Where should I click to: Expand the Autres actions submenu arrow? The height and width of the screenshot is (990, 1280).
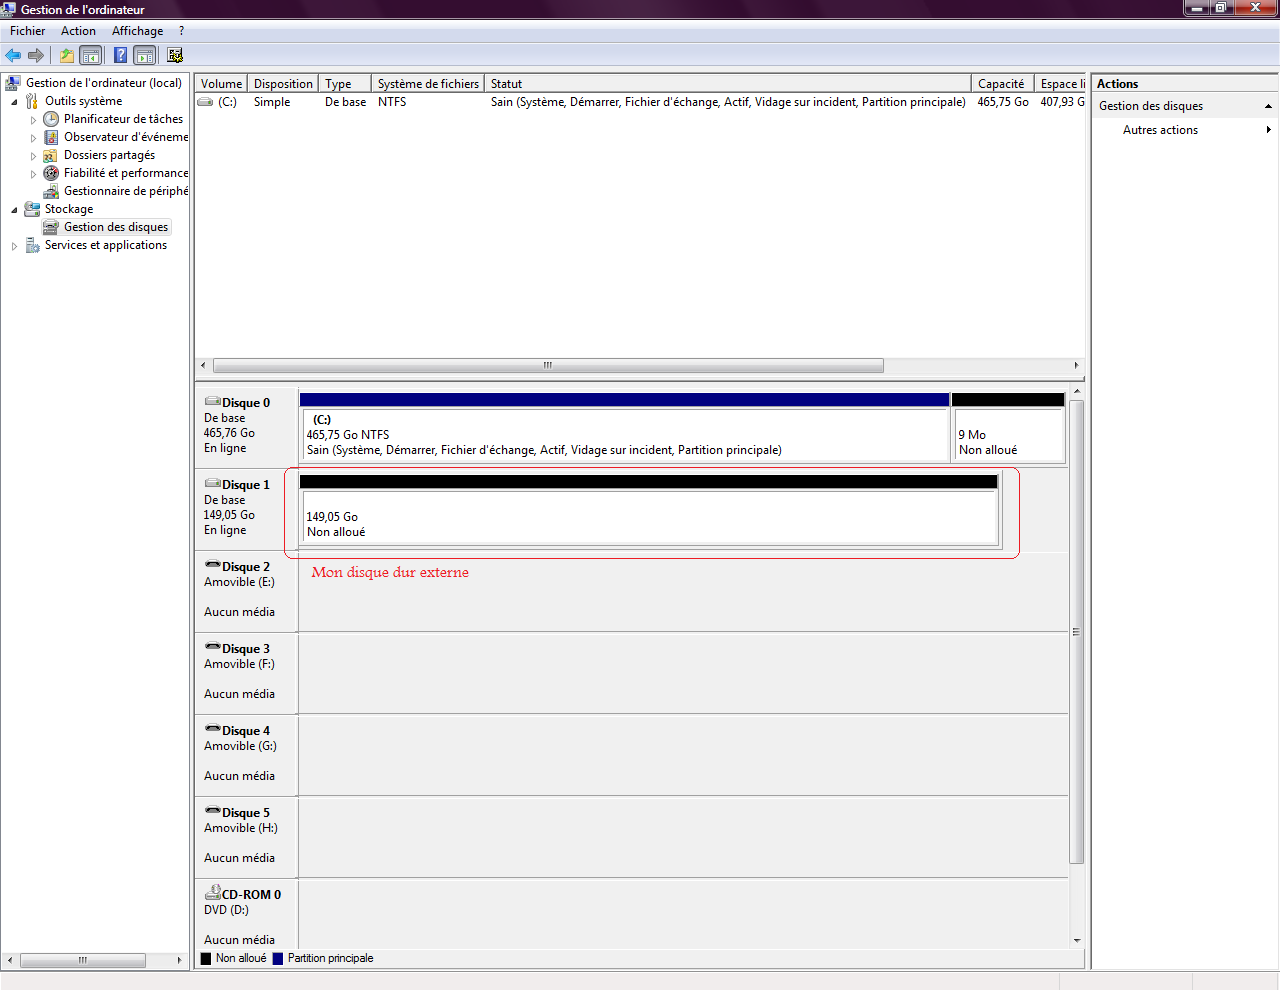point(1268,130)
